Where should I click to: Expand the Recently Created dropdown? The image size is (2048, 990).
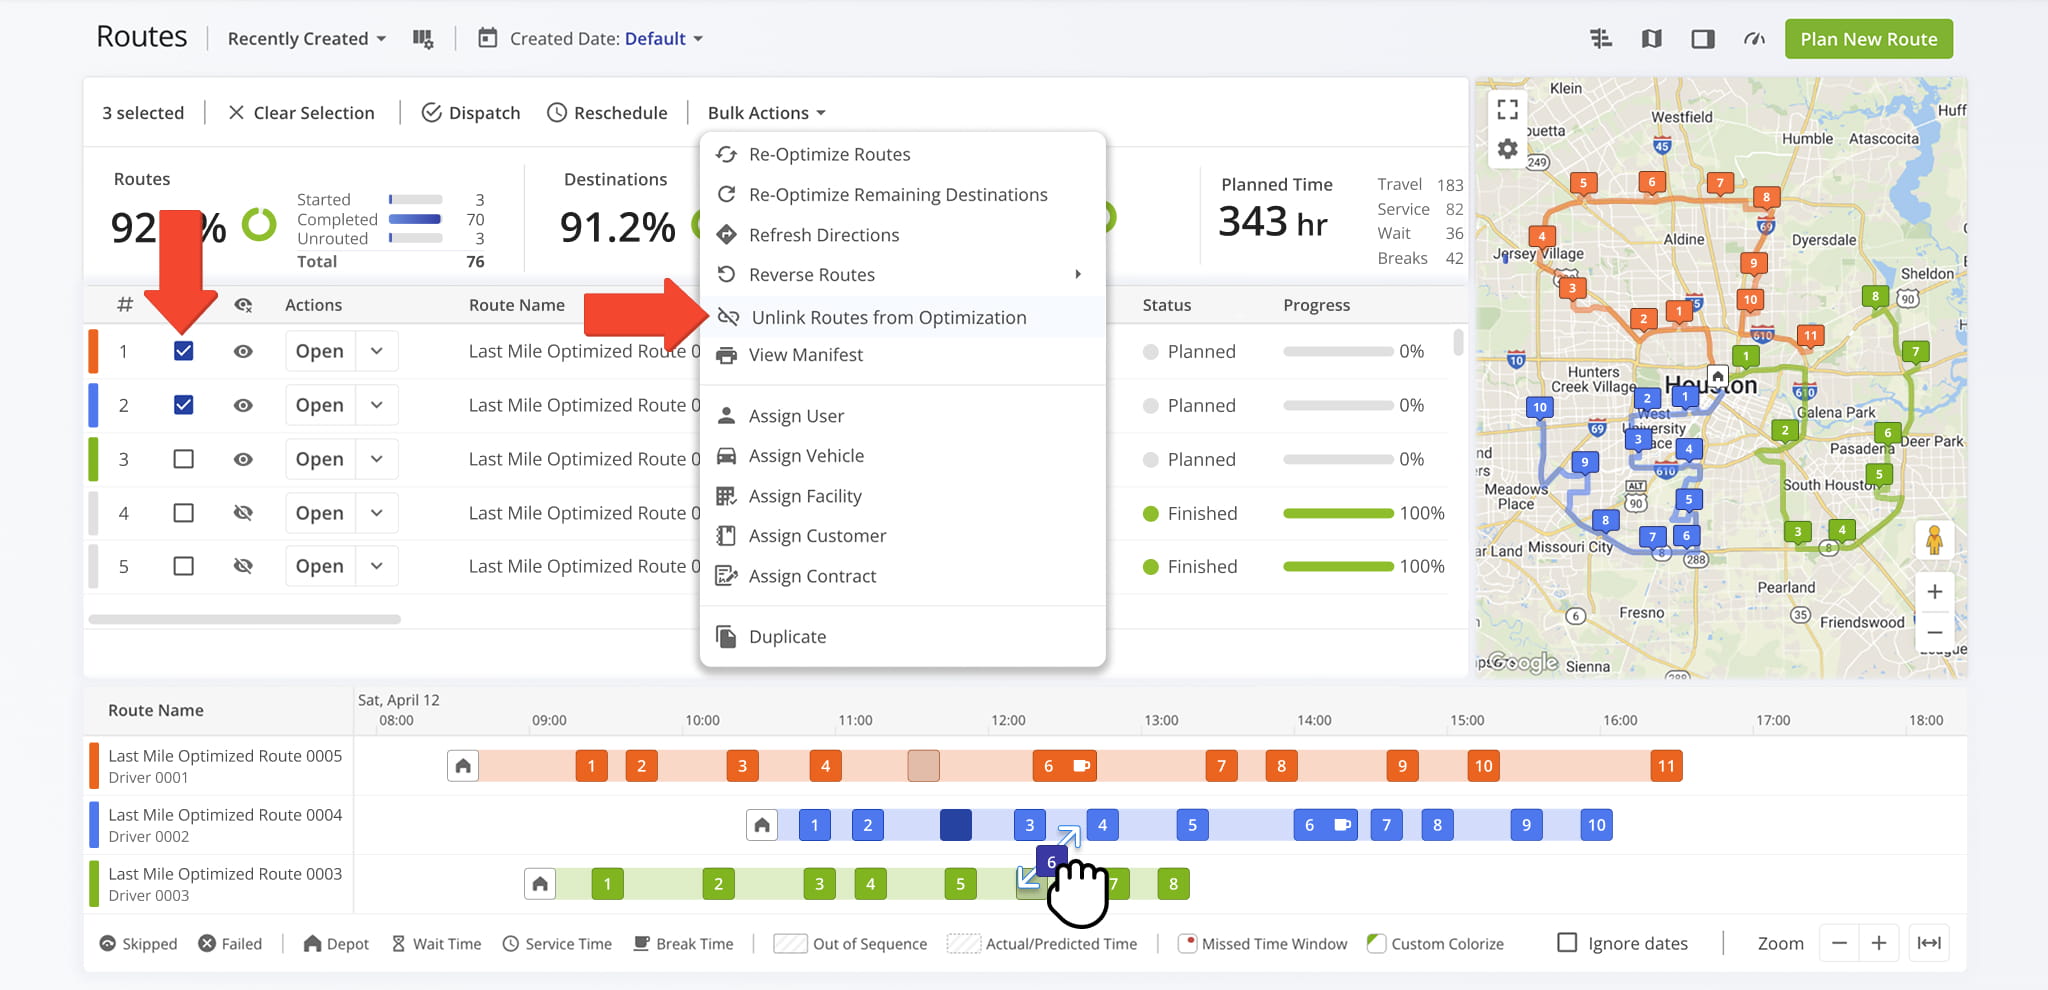click(x=306, y=39)
